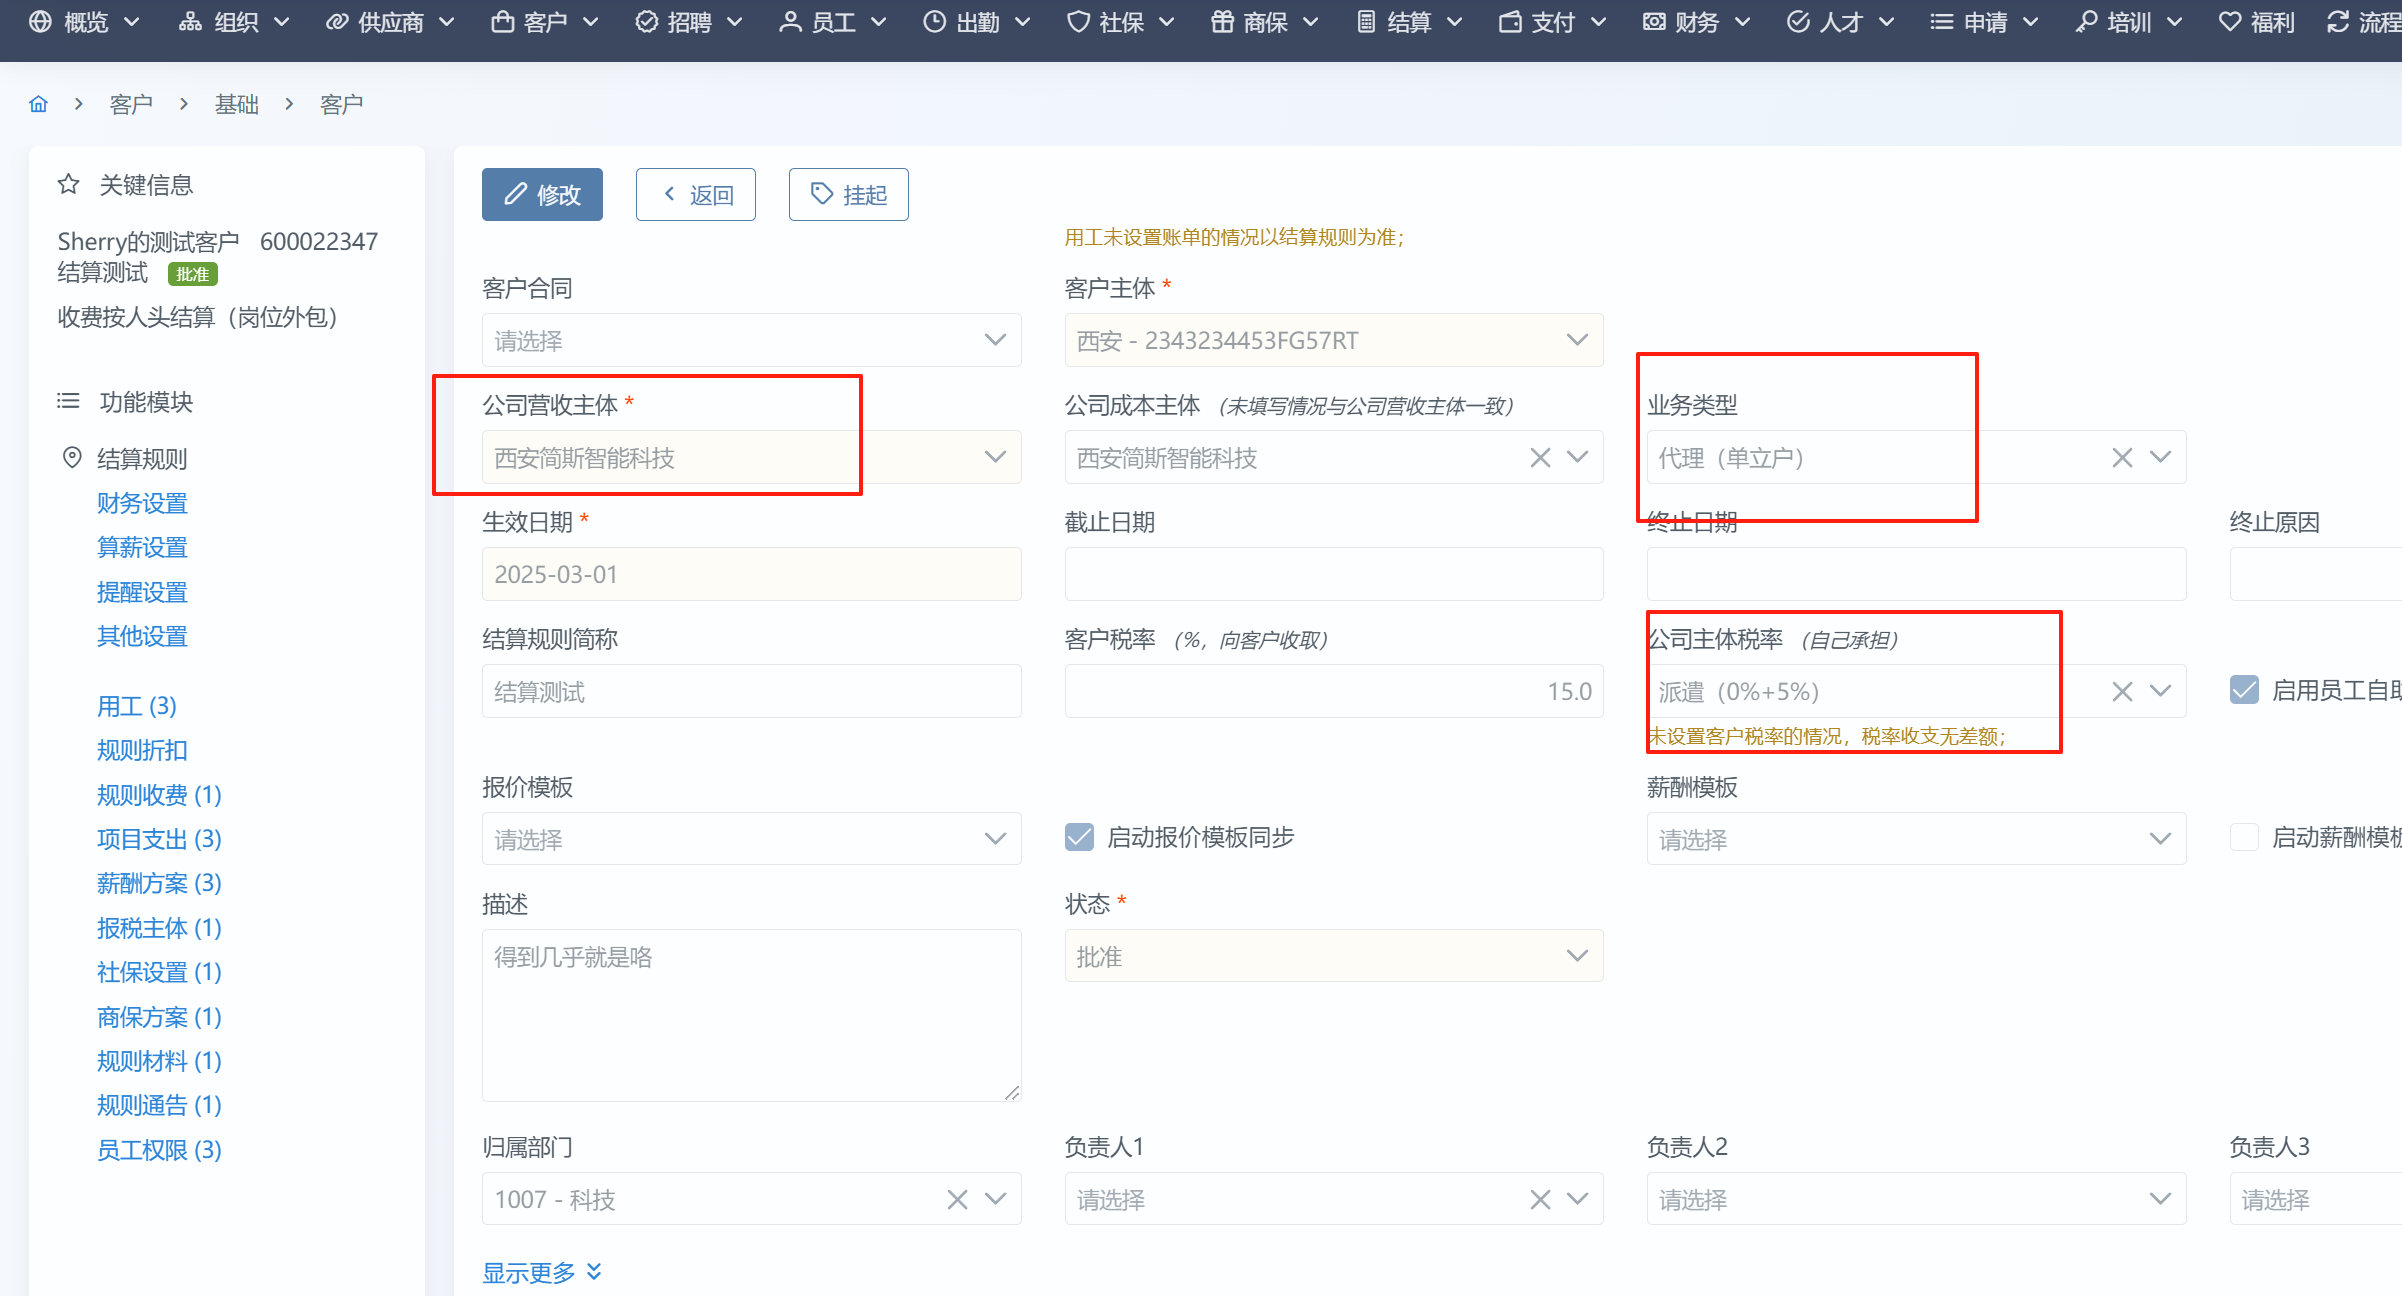Clear the 公司主体税率 selection with X icon

tap(2122, 691)
